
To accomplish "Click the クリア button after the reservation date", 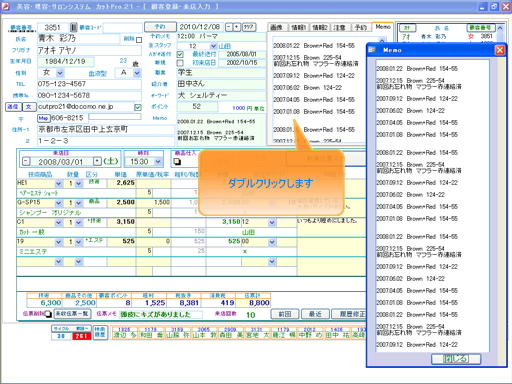I will point(249,27).
